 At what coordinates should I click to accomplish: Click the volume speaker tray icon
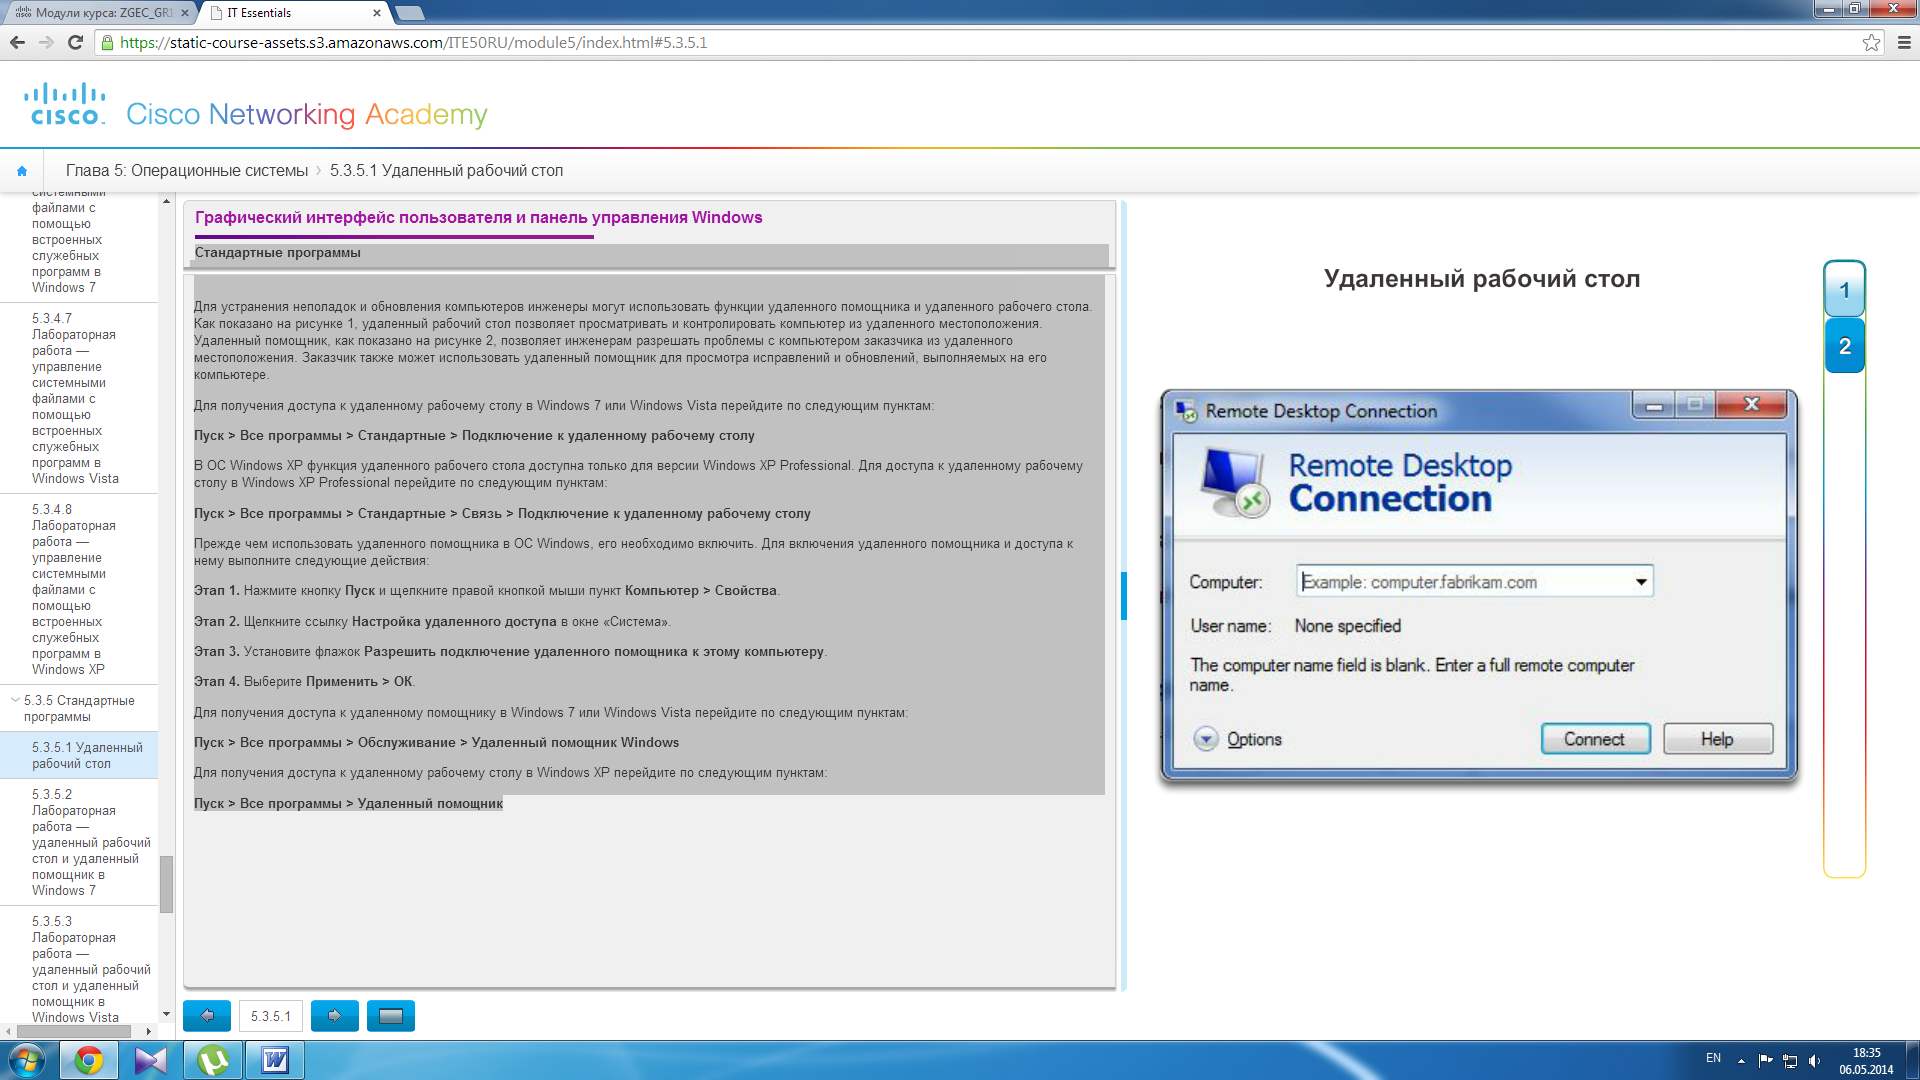pyautogui.click(x=1815, y=1061)
